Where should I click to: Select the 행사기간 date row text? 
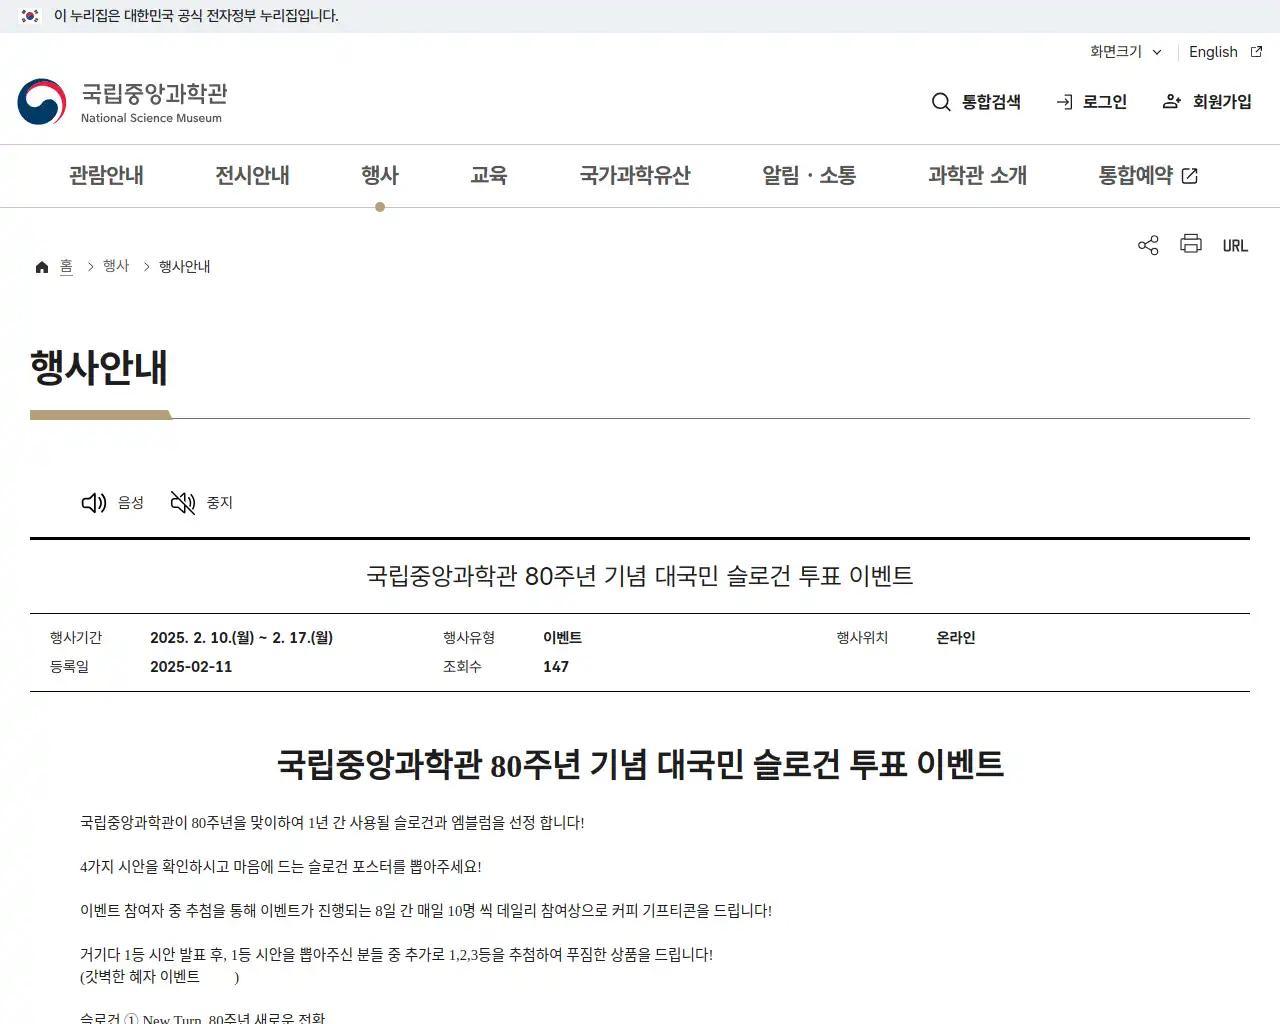pos(241,637)
